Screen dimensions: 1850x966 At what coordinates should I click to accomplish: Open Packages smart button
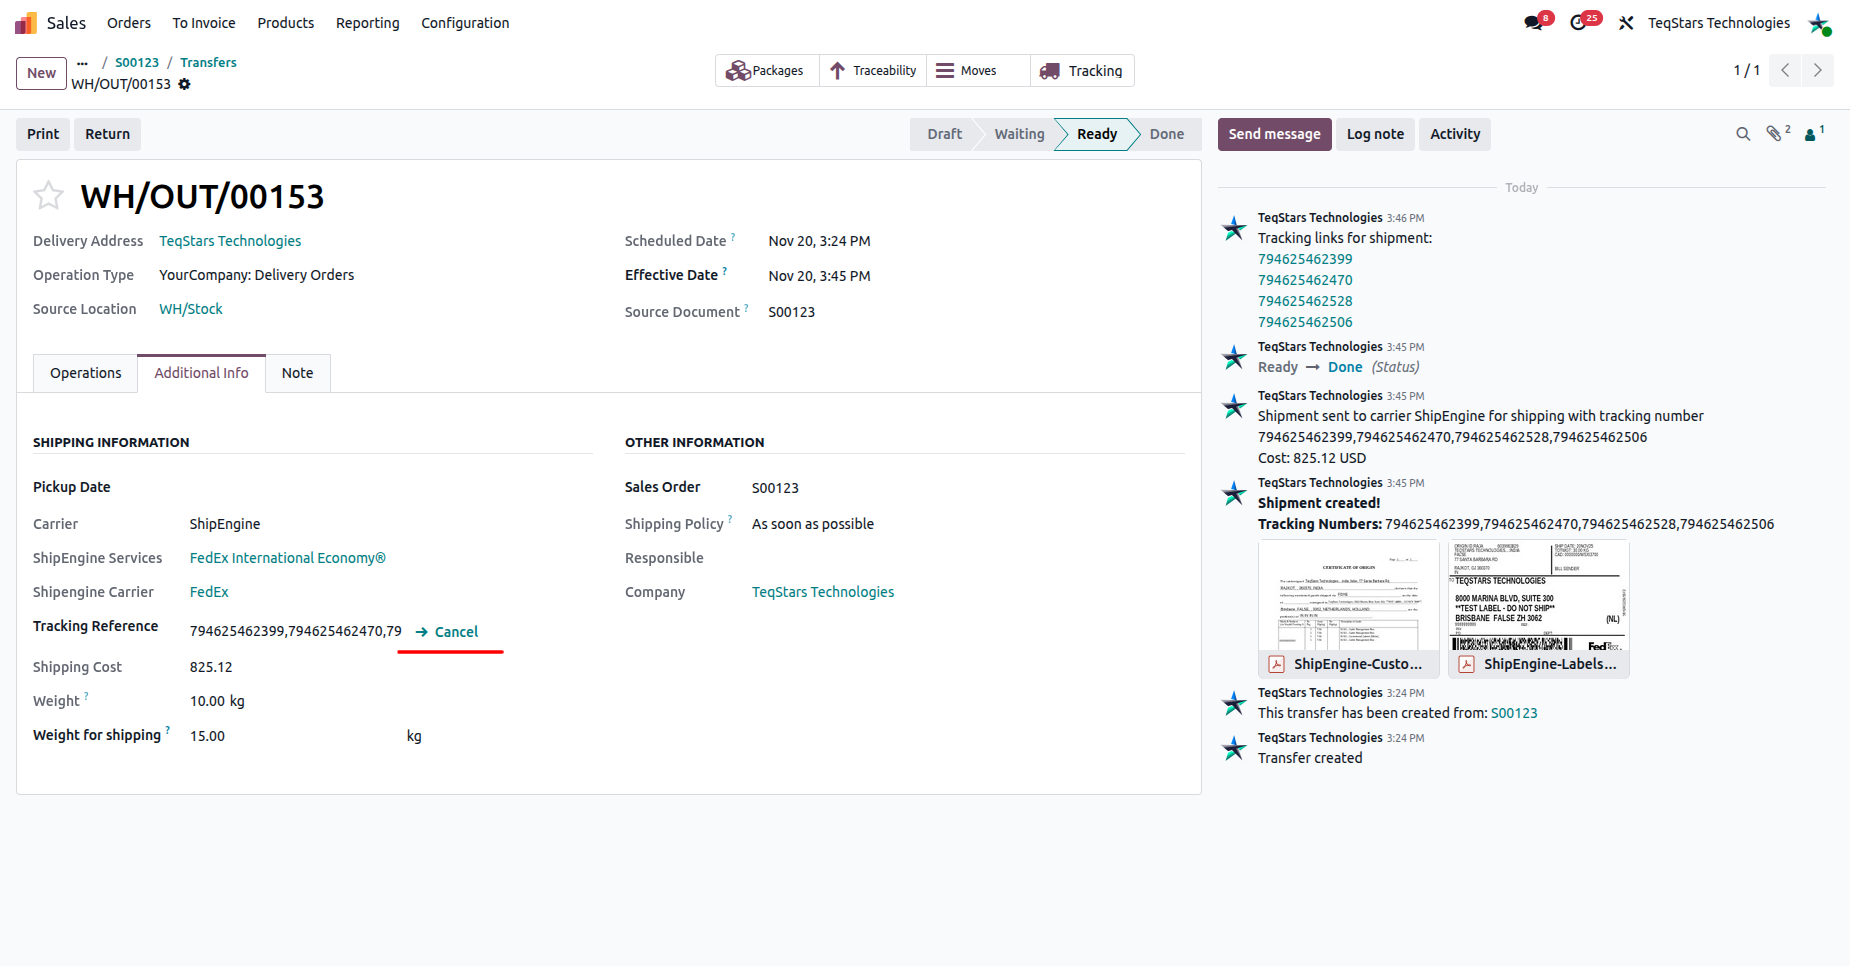(766, 71)
